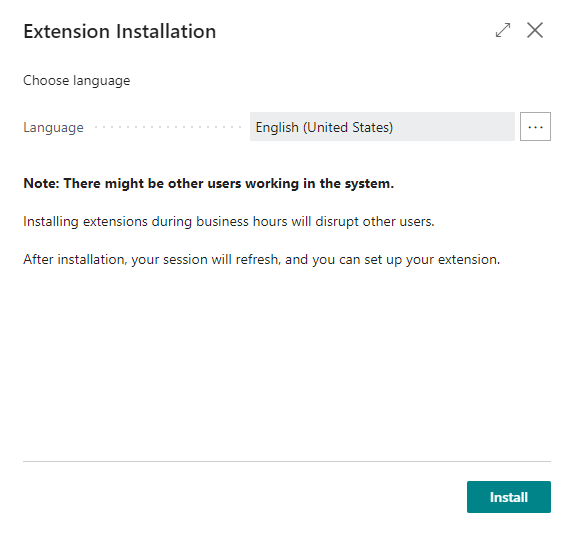The height and width of the screenshot is (536, 573).
Task: Toggle the diagonal arrows expand icon
Action: tap(503, 30)
